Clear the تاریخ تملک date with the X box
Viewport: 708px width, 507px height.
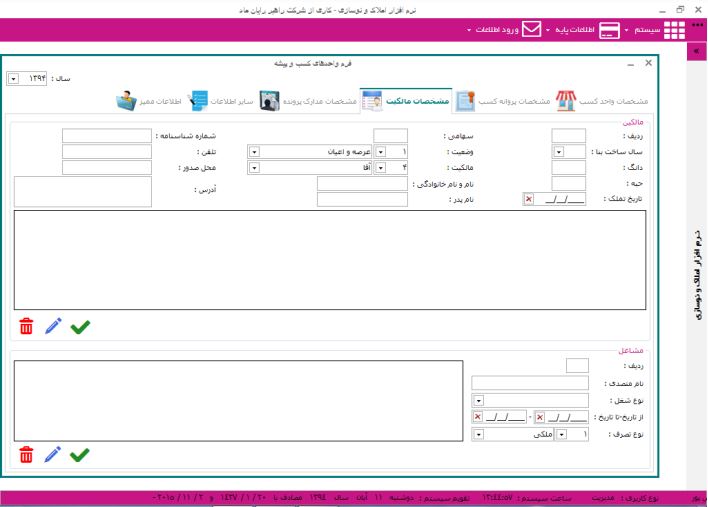click(x=528, y=199)
